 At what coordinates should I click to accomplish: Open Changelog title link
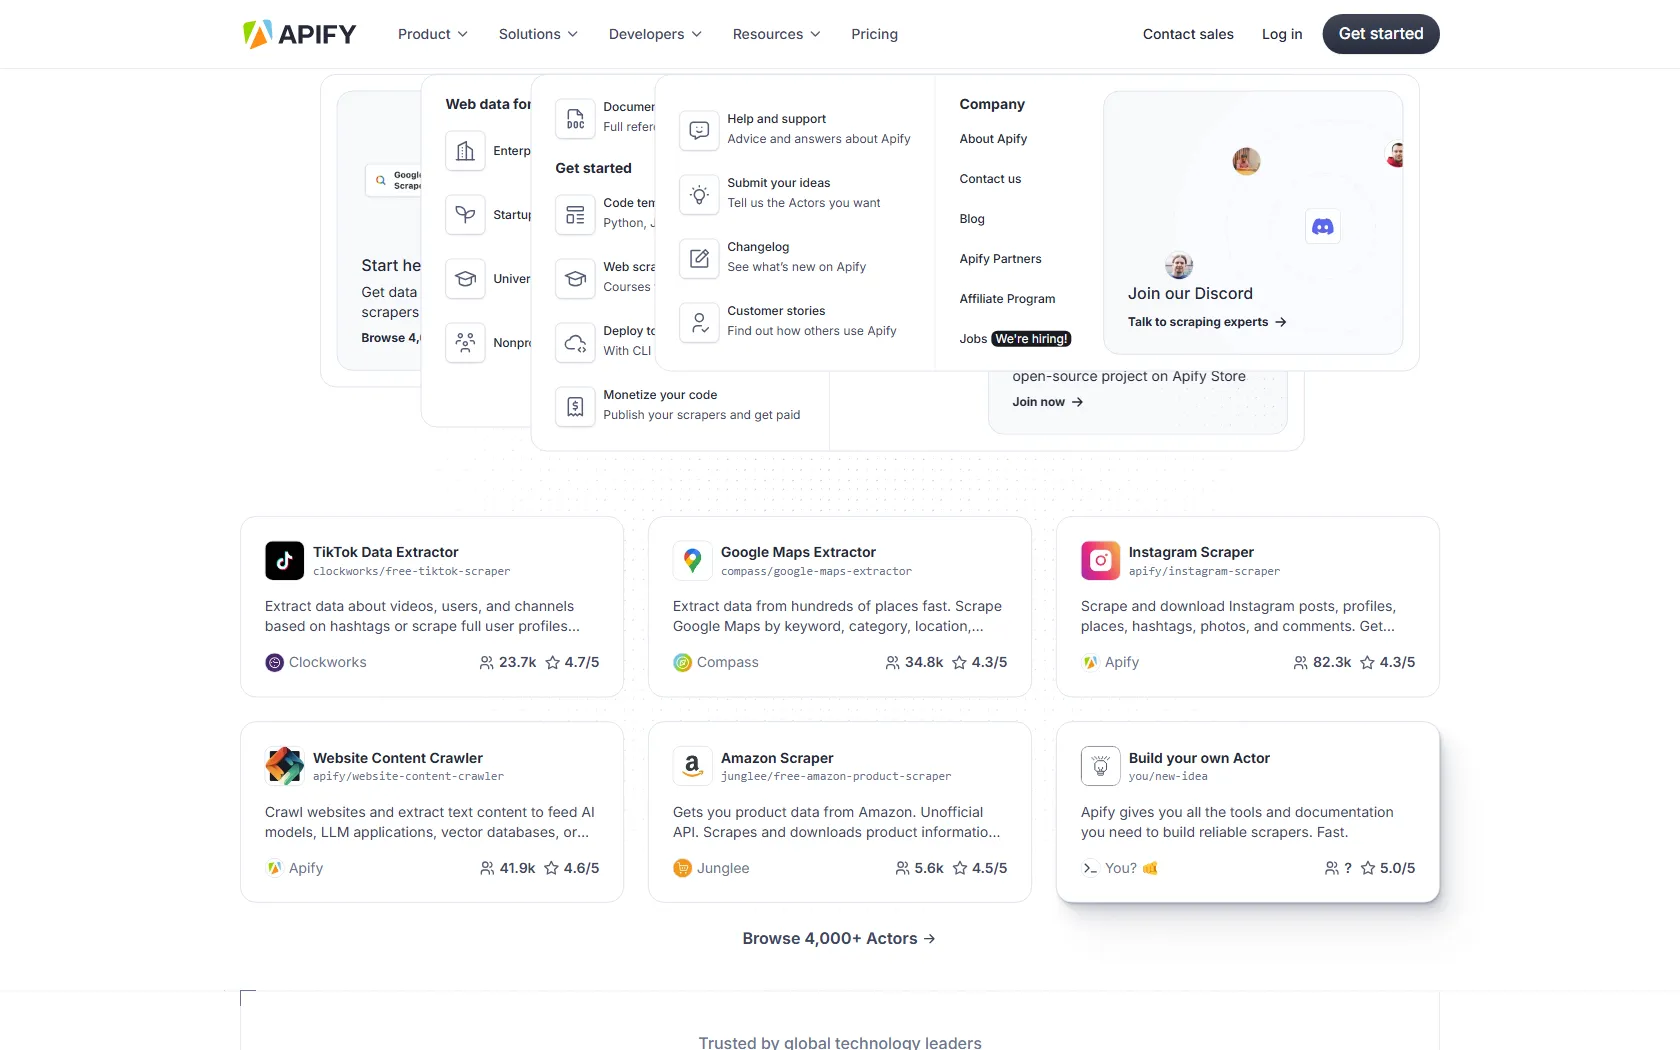758,247
